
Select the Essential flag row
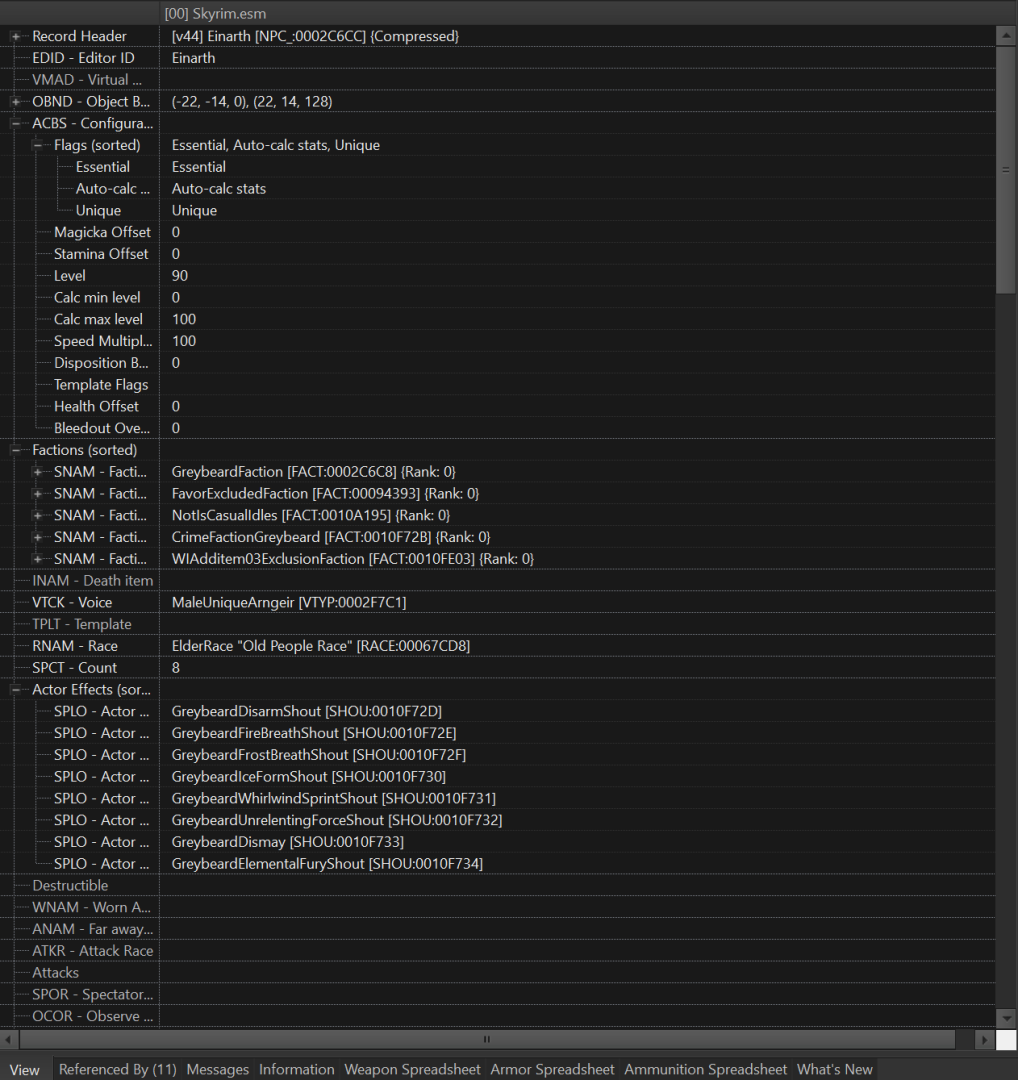point(498,167)
